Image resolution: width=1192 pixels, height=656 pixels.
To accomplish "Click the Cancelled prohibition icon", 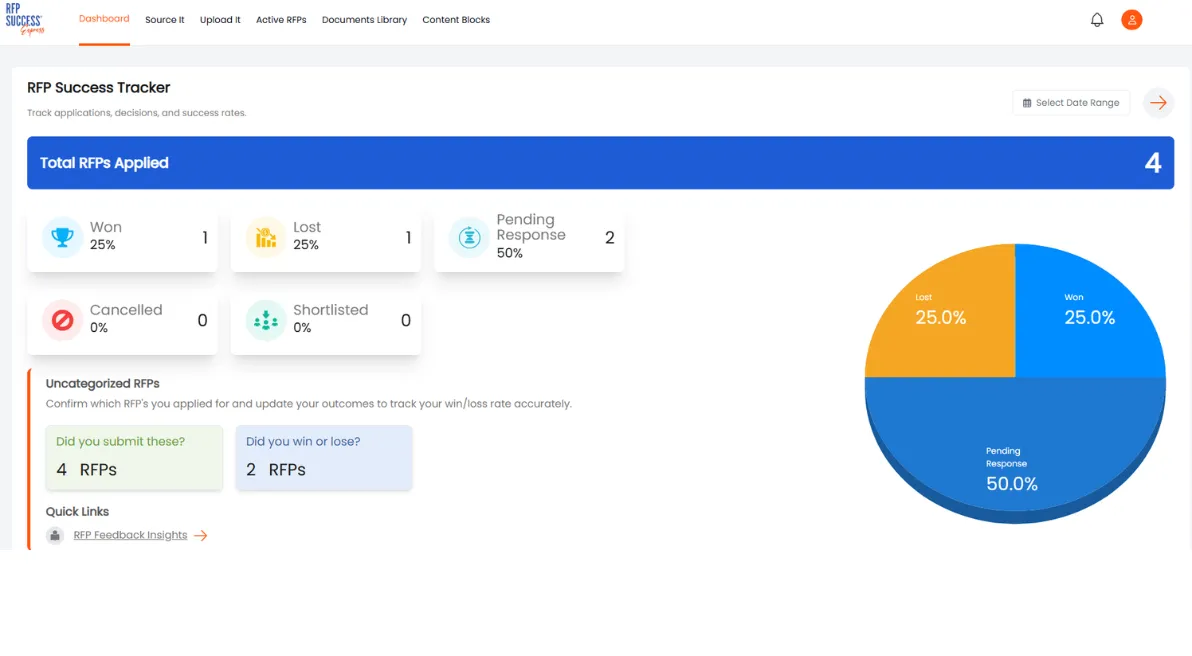I will coord(62,320).
